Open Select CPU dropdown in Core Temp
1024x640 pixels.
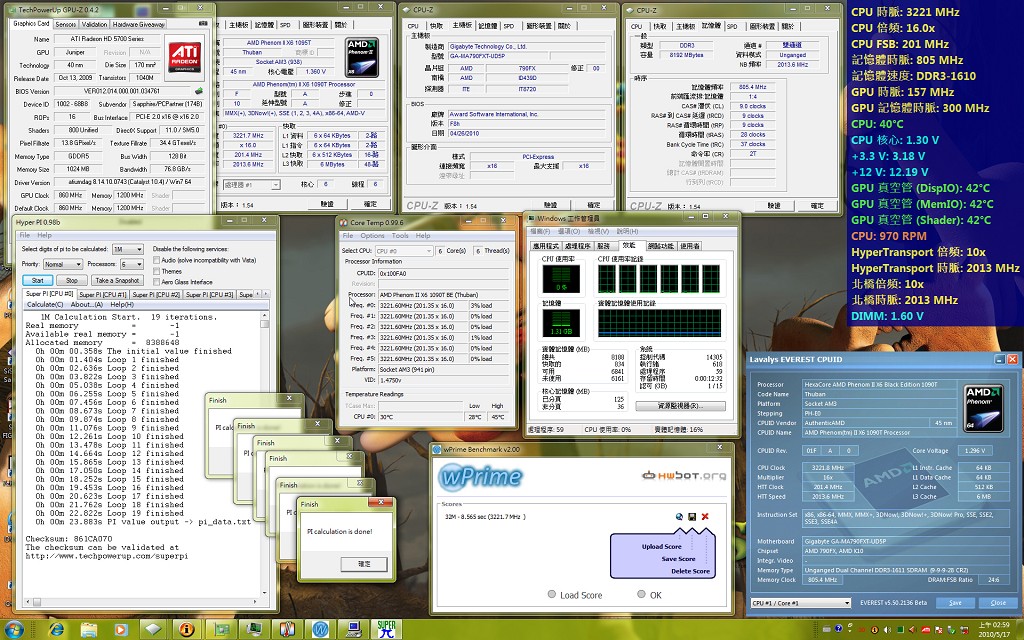click(404, 251)
